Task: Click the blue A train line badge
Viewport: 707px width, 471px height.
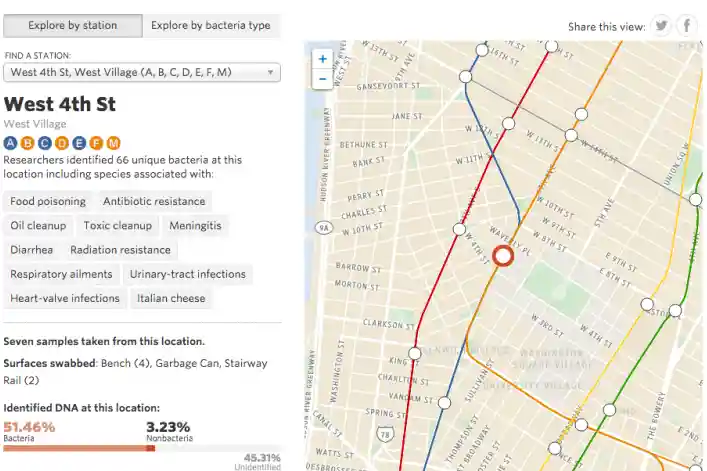Action: click(10, 143)
